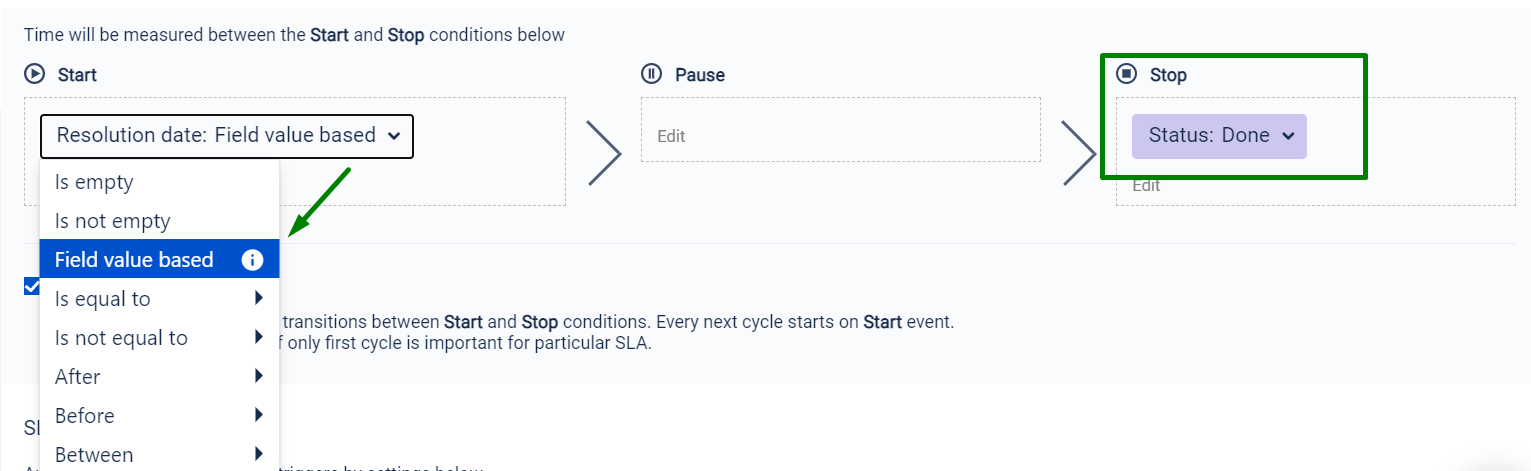The width and height of the screenshot is (1531, 471).
Task: Select 'Is empty' option
Action: tap(94, 182)
